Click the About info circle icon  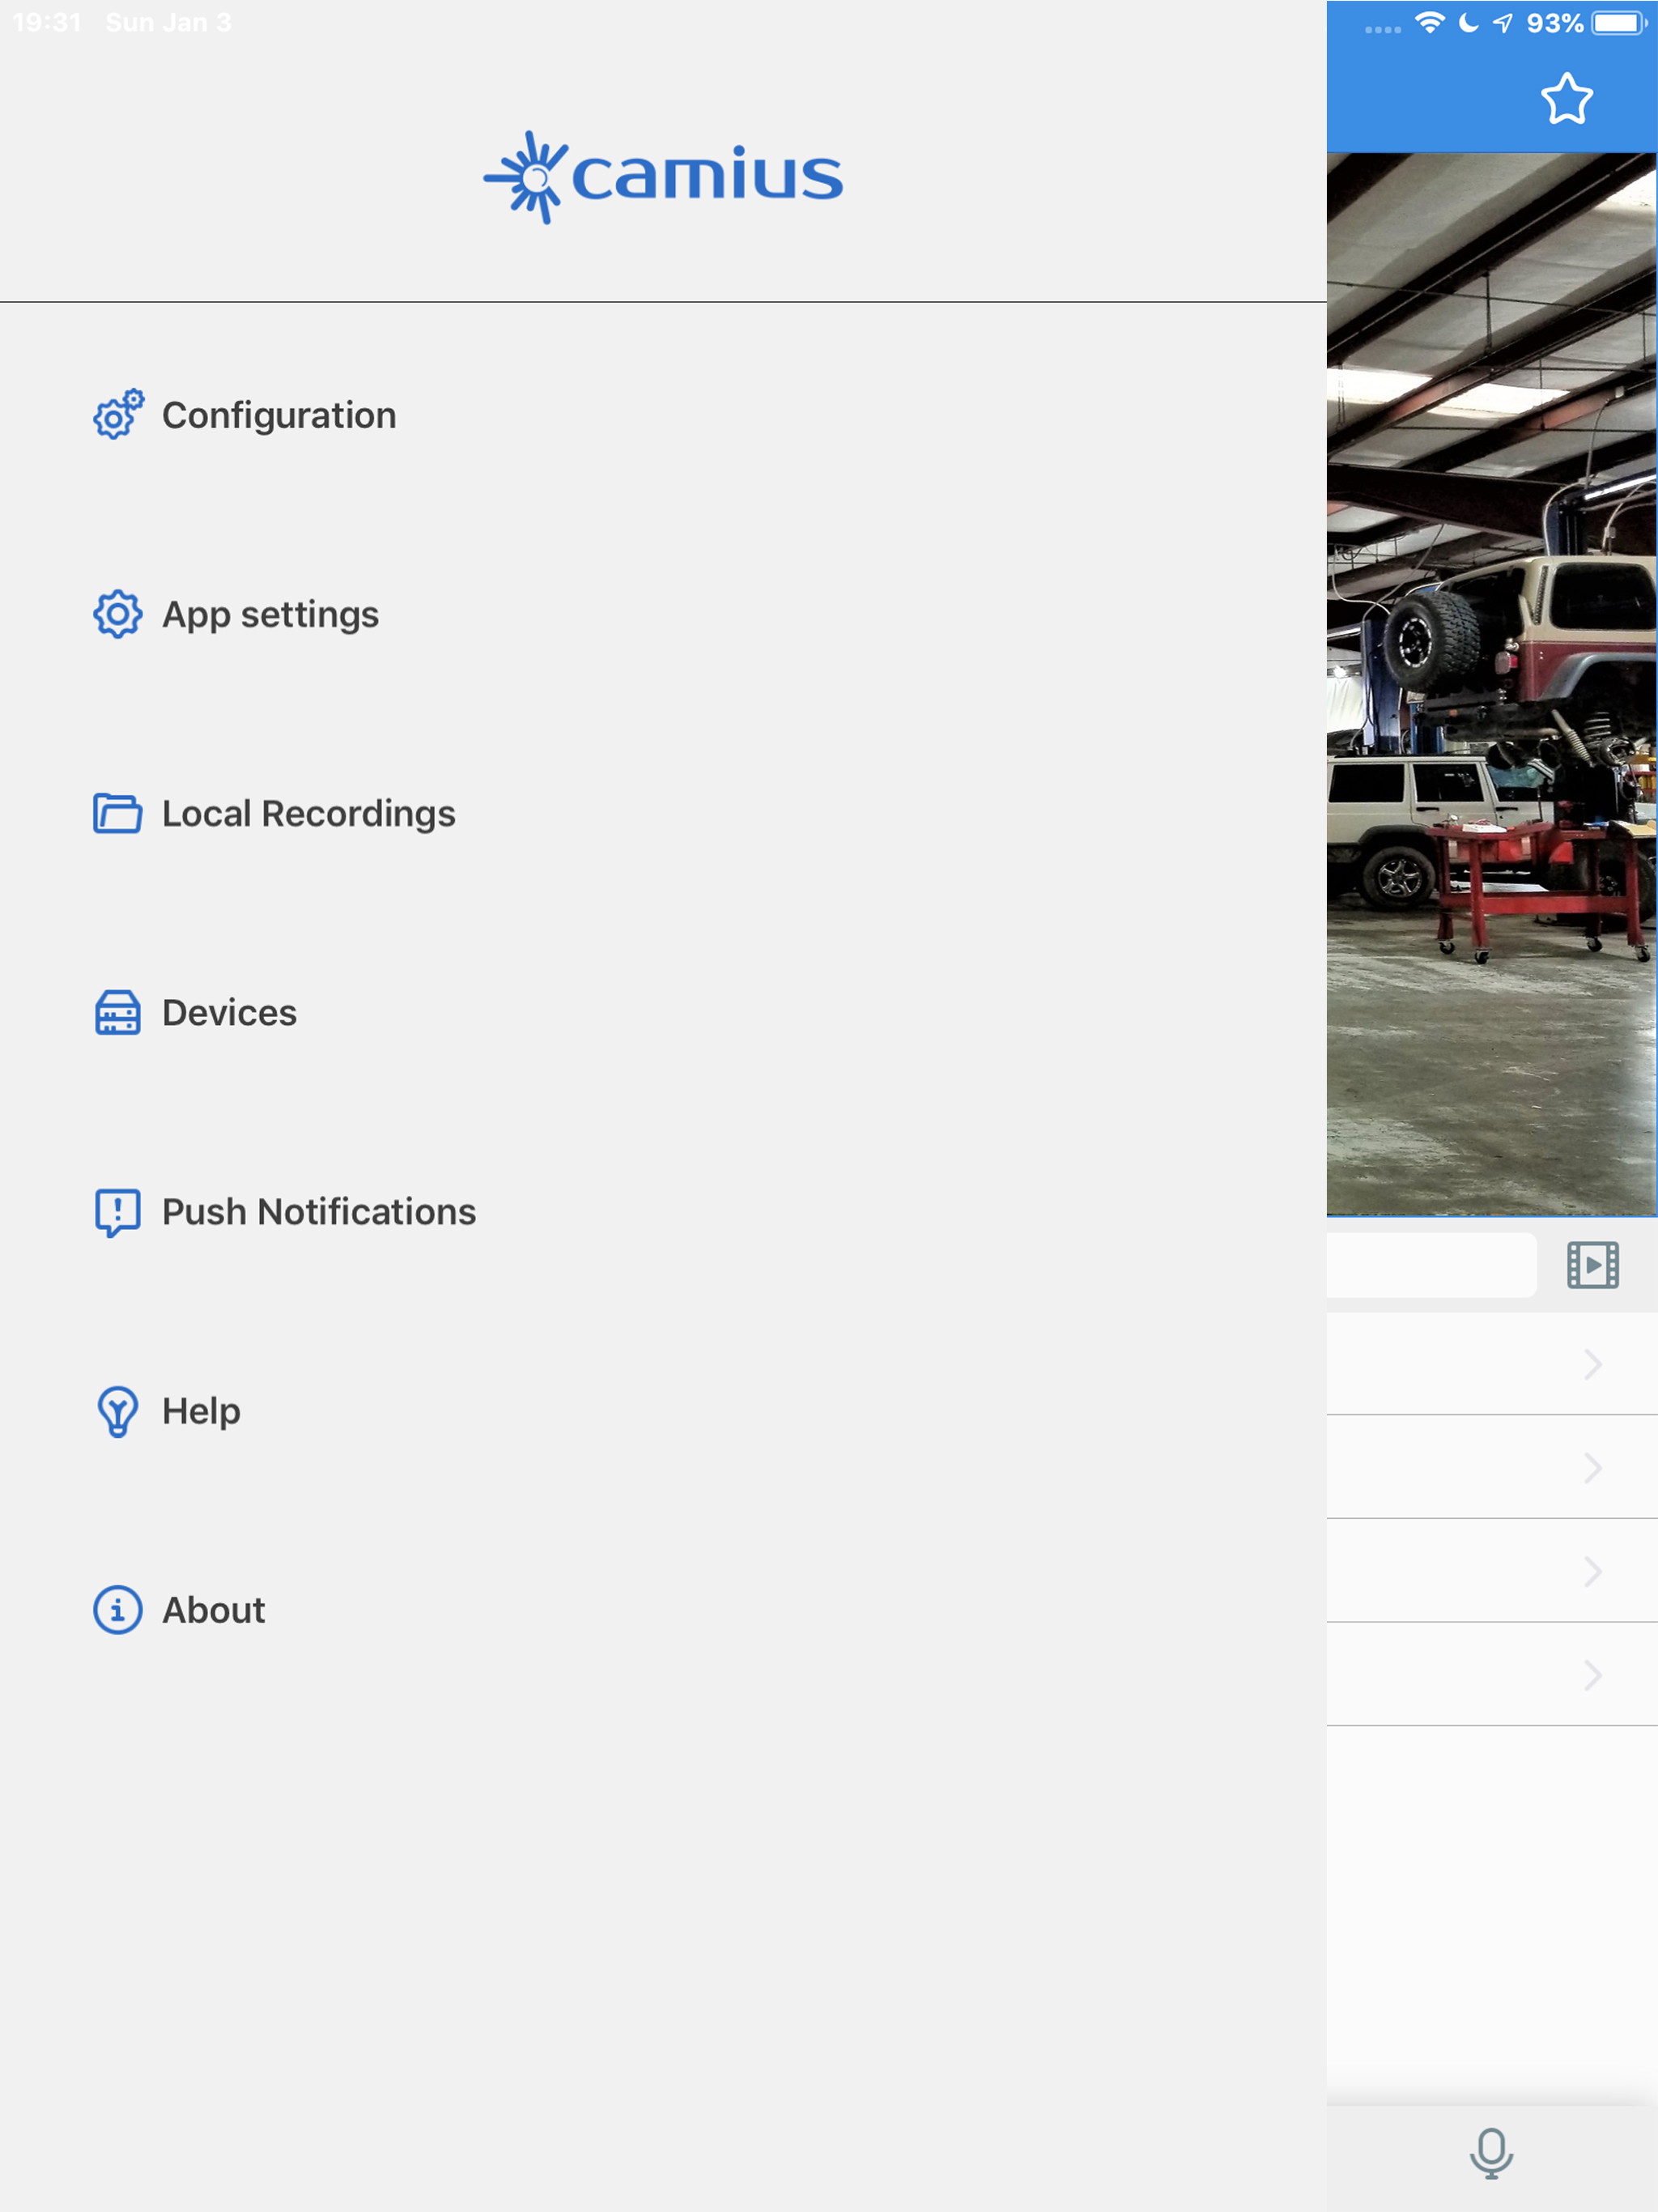pos(118,1610)
